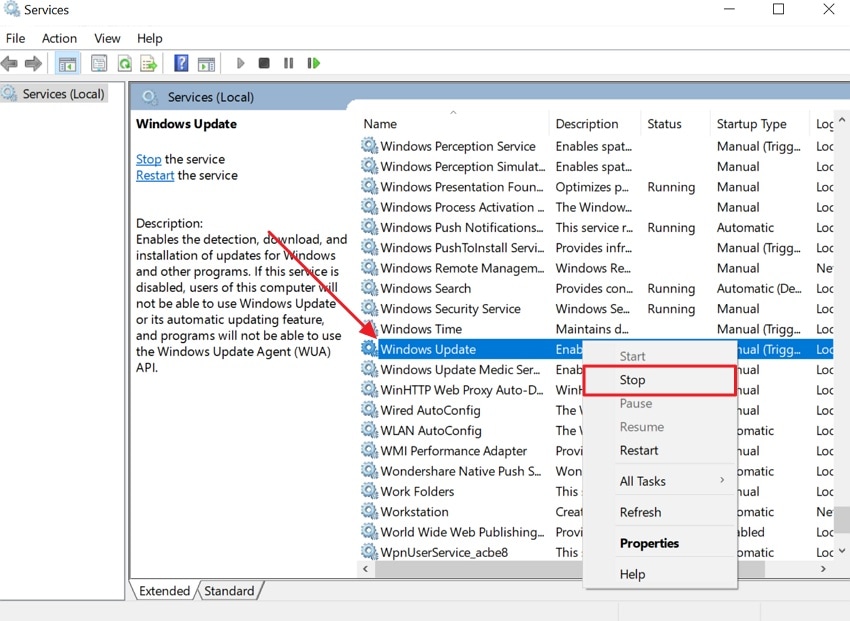Screen dimensions: 850x621
Task: Click the Pause Service toolbar icon
Action: 288,63
